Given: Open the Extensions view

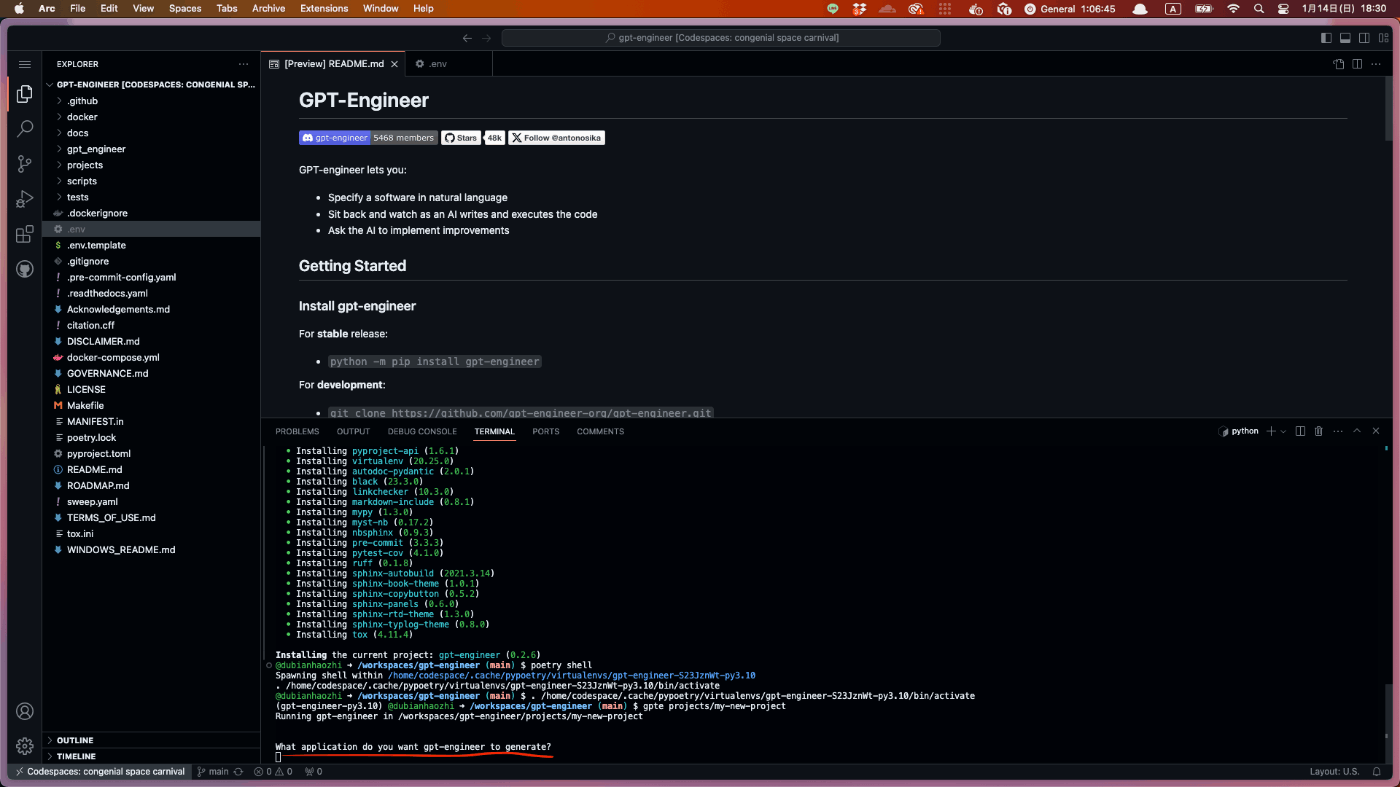Looking at the screenshot, I should [x=25, y=235].
